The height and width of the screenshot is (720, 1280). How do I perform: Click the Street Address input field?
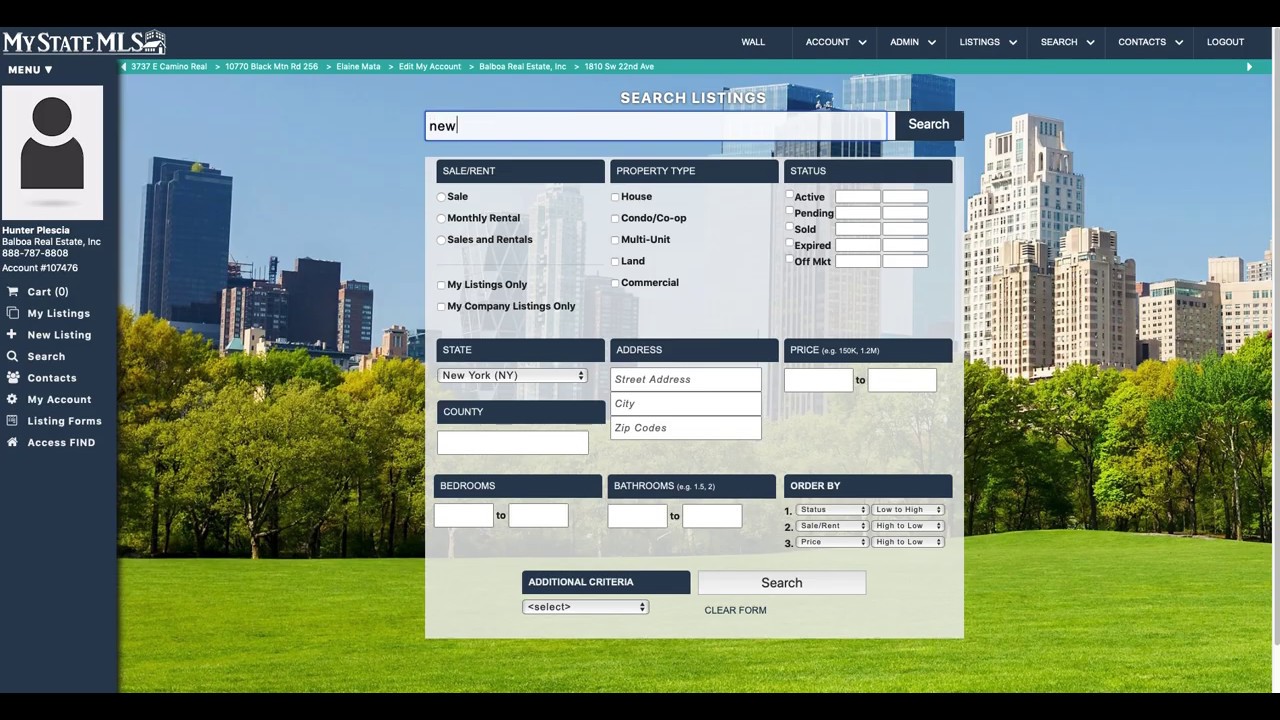click(x=686, y=379)
